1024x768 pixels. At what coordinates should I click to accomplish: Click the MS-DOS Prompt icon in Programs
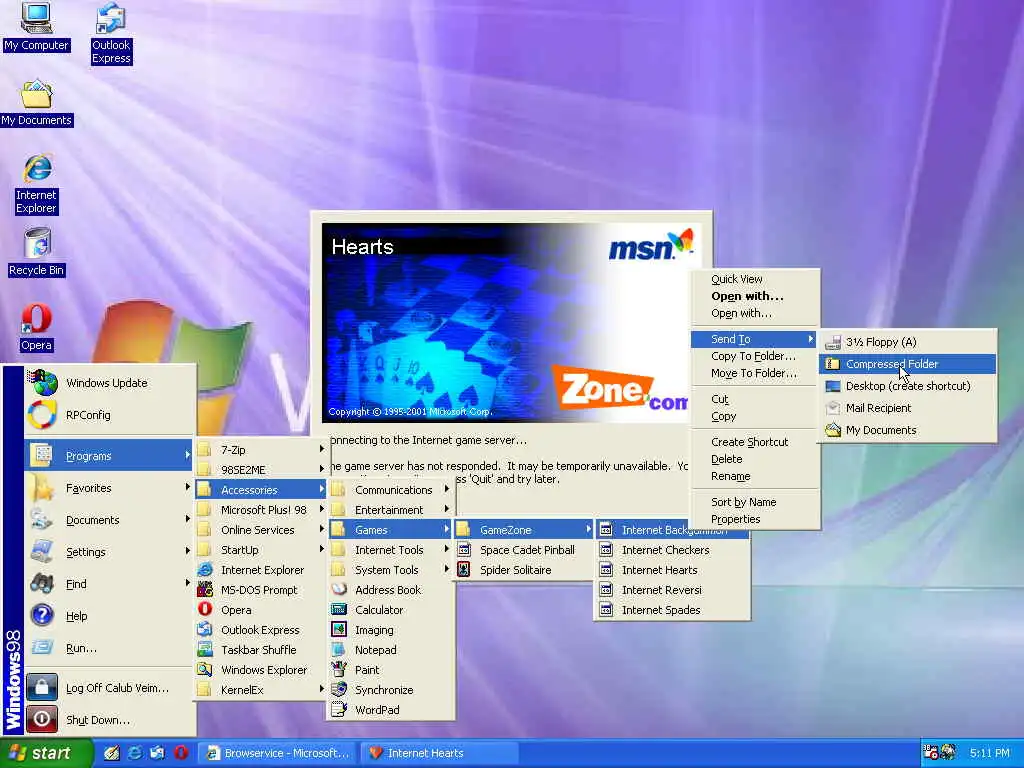[205, 590]
